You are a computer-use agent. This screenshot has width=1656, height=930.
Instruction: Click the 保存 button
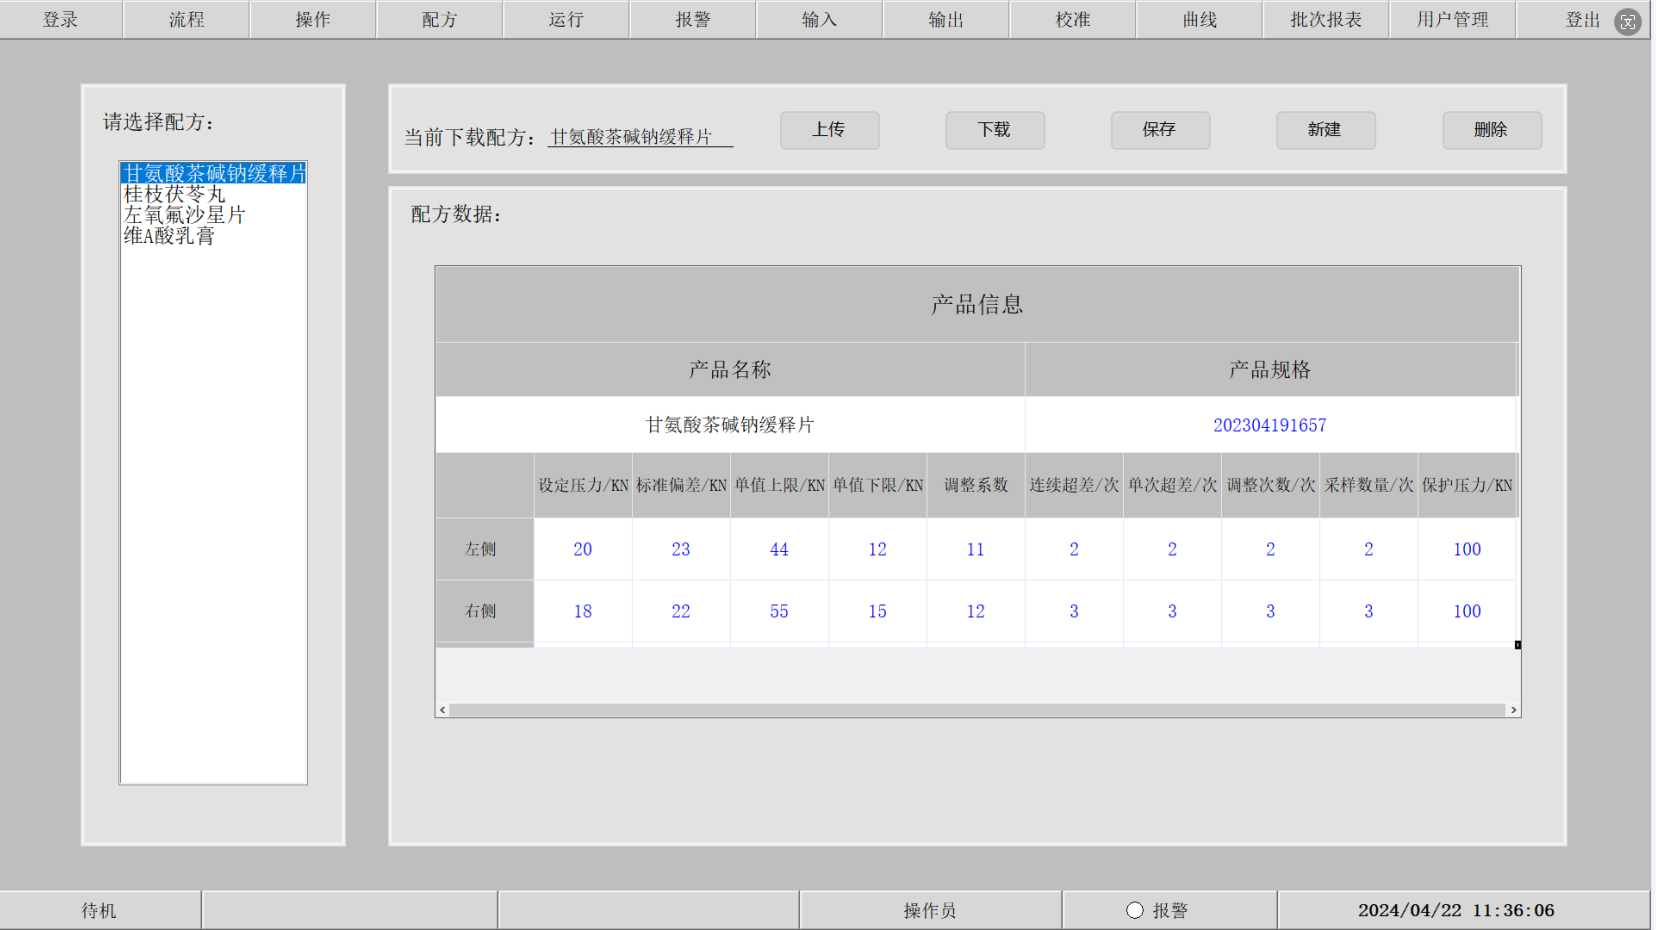click(x=1160, y=130)
